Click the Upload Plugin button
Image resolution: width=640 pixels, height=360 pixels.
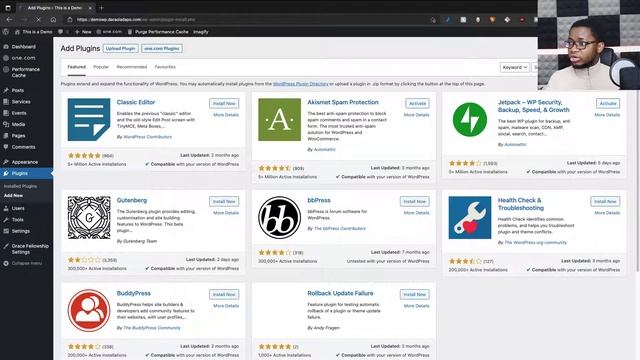[x=120, y=49]
